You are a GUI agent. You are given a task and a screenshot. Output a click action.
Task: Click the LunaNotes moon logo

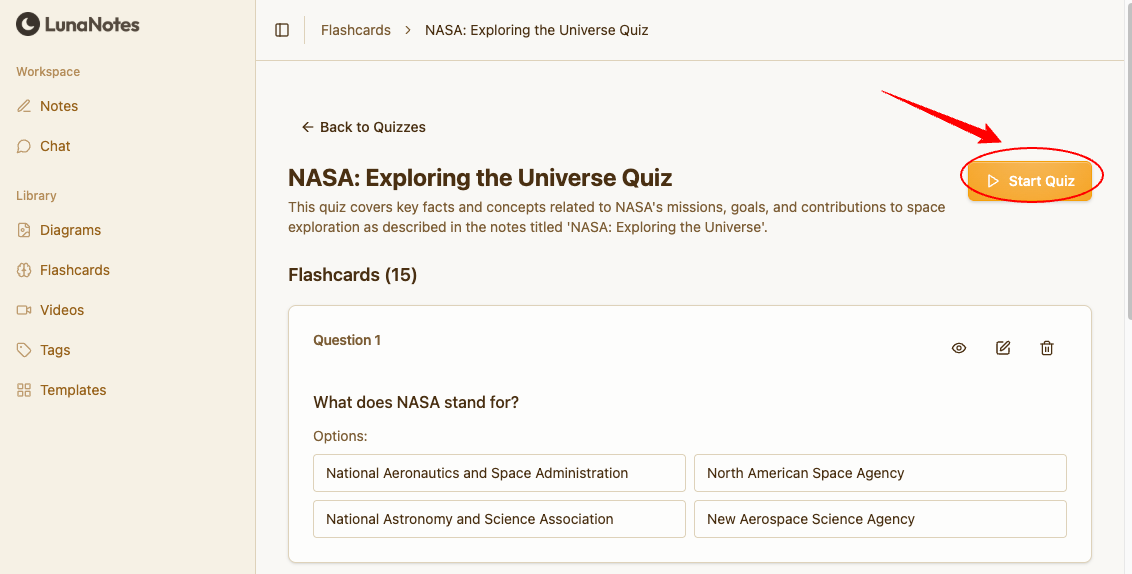tap(28, 24)
